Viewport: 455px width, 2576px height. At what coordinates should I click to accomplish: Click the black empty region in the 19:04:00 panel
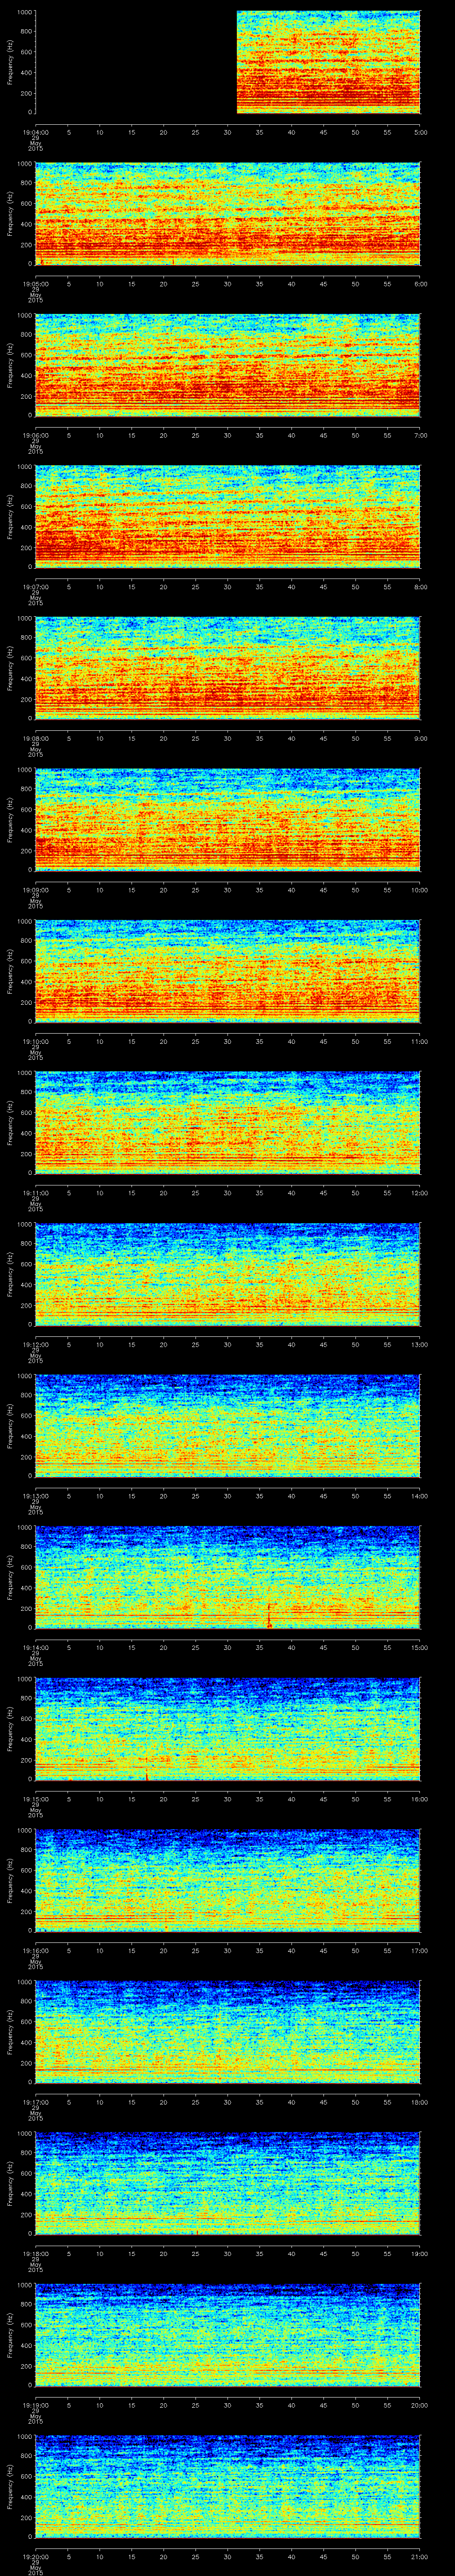tap(136, 62)
